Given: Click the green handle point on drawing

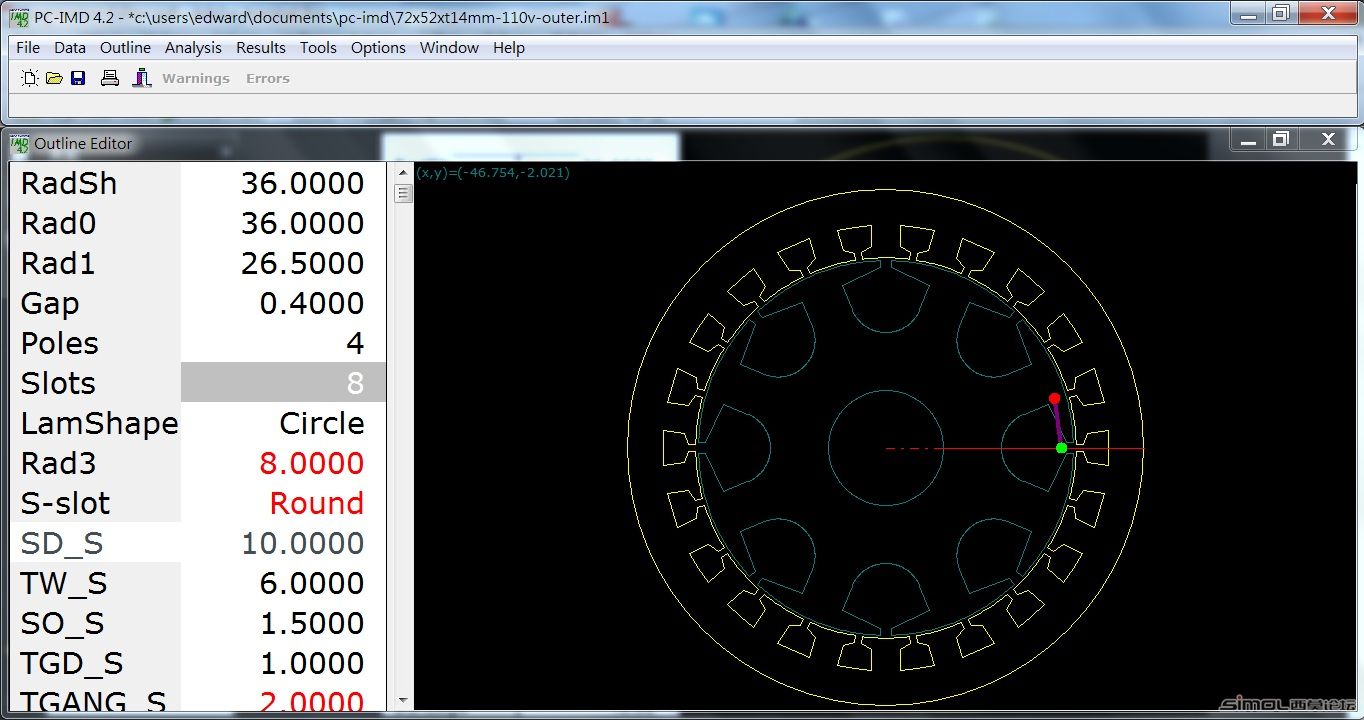Looking at the screenshot, I should pos(1061,447).
